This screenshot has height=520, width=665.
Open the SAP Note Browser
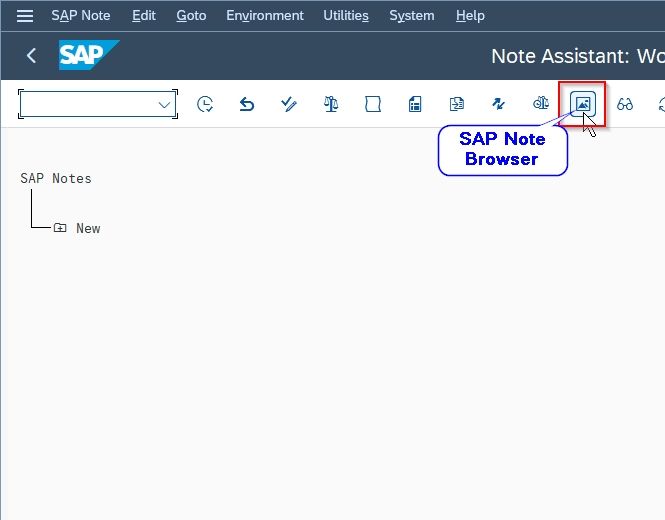click(583, 104)
